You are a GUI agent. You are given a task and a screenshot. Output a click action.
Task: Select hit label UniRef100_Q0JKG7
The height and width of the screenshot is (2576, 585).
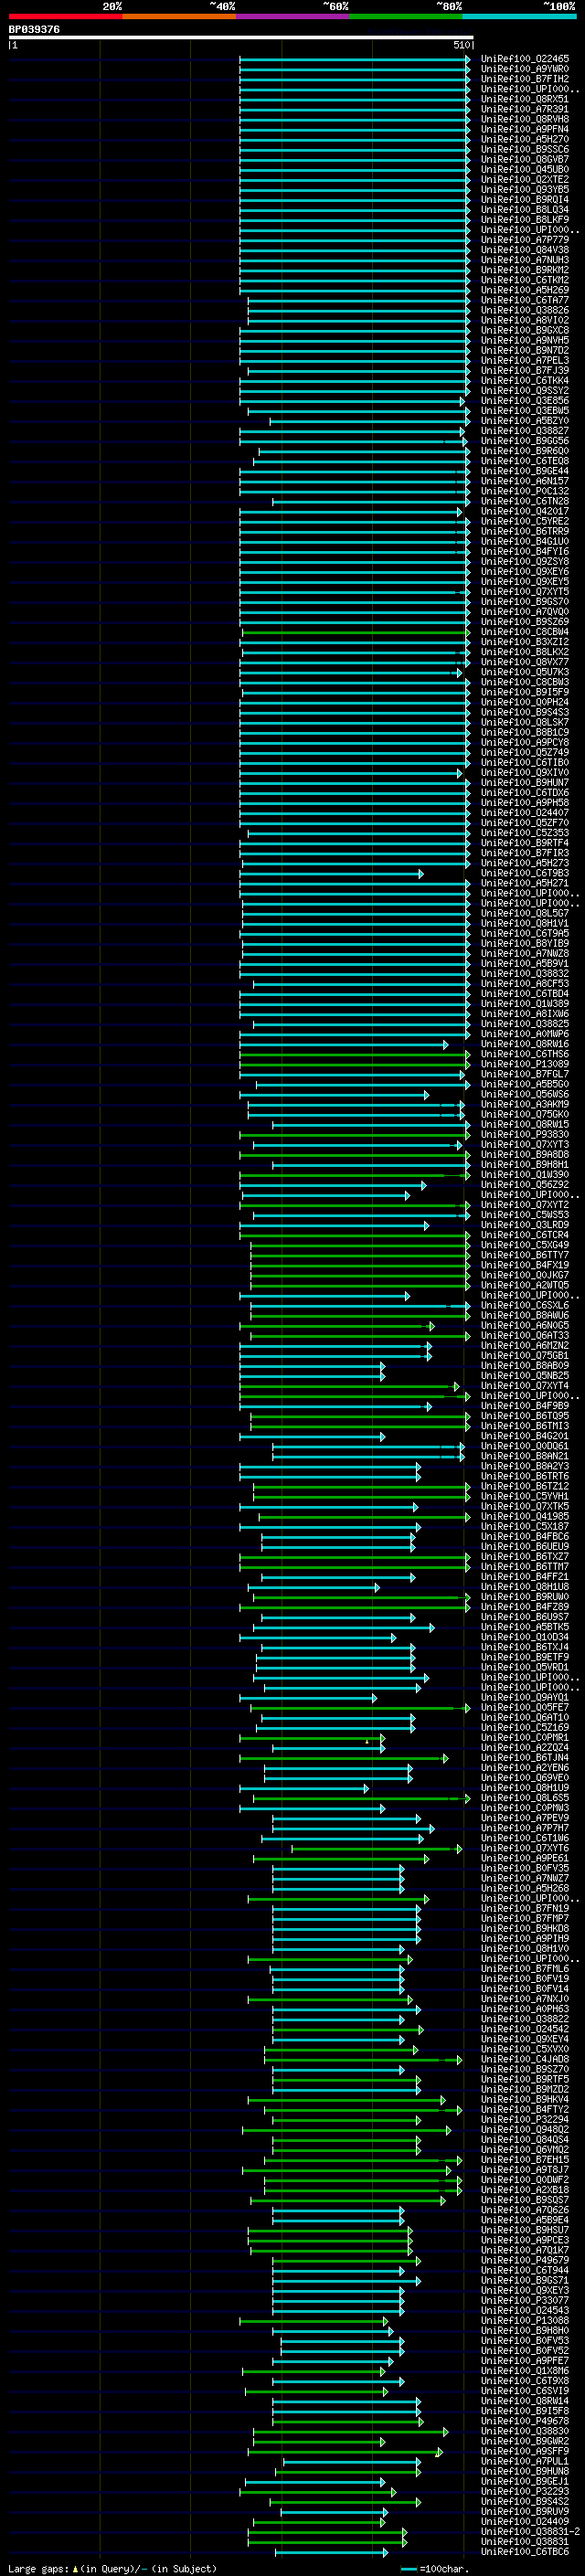tap(525, 1275)
